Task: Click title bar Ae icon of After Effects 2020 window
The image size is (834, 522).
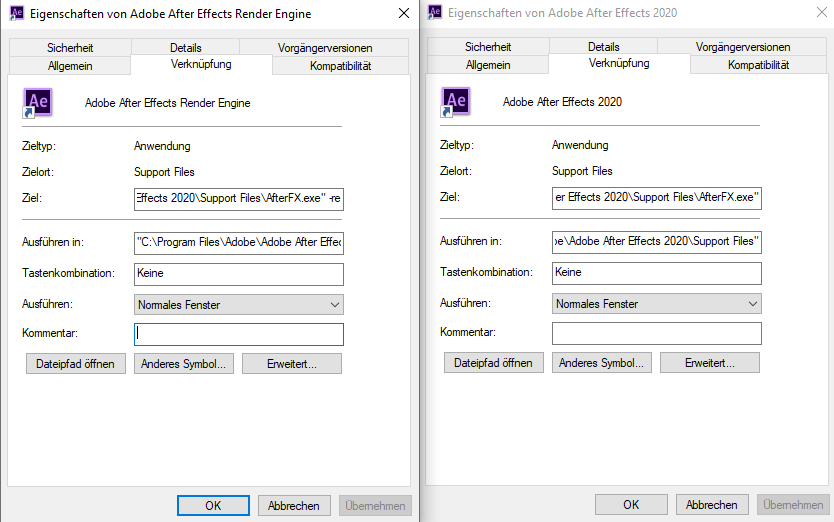Action: point(435,14)
